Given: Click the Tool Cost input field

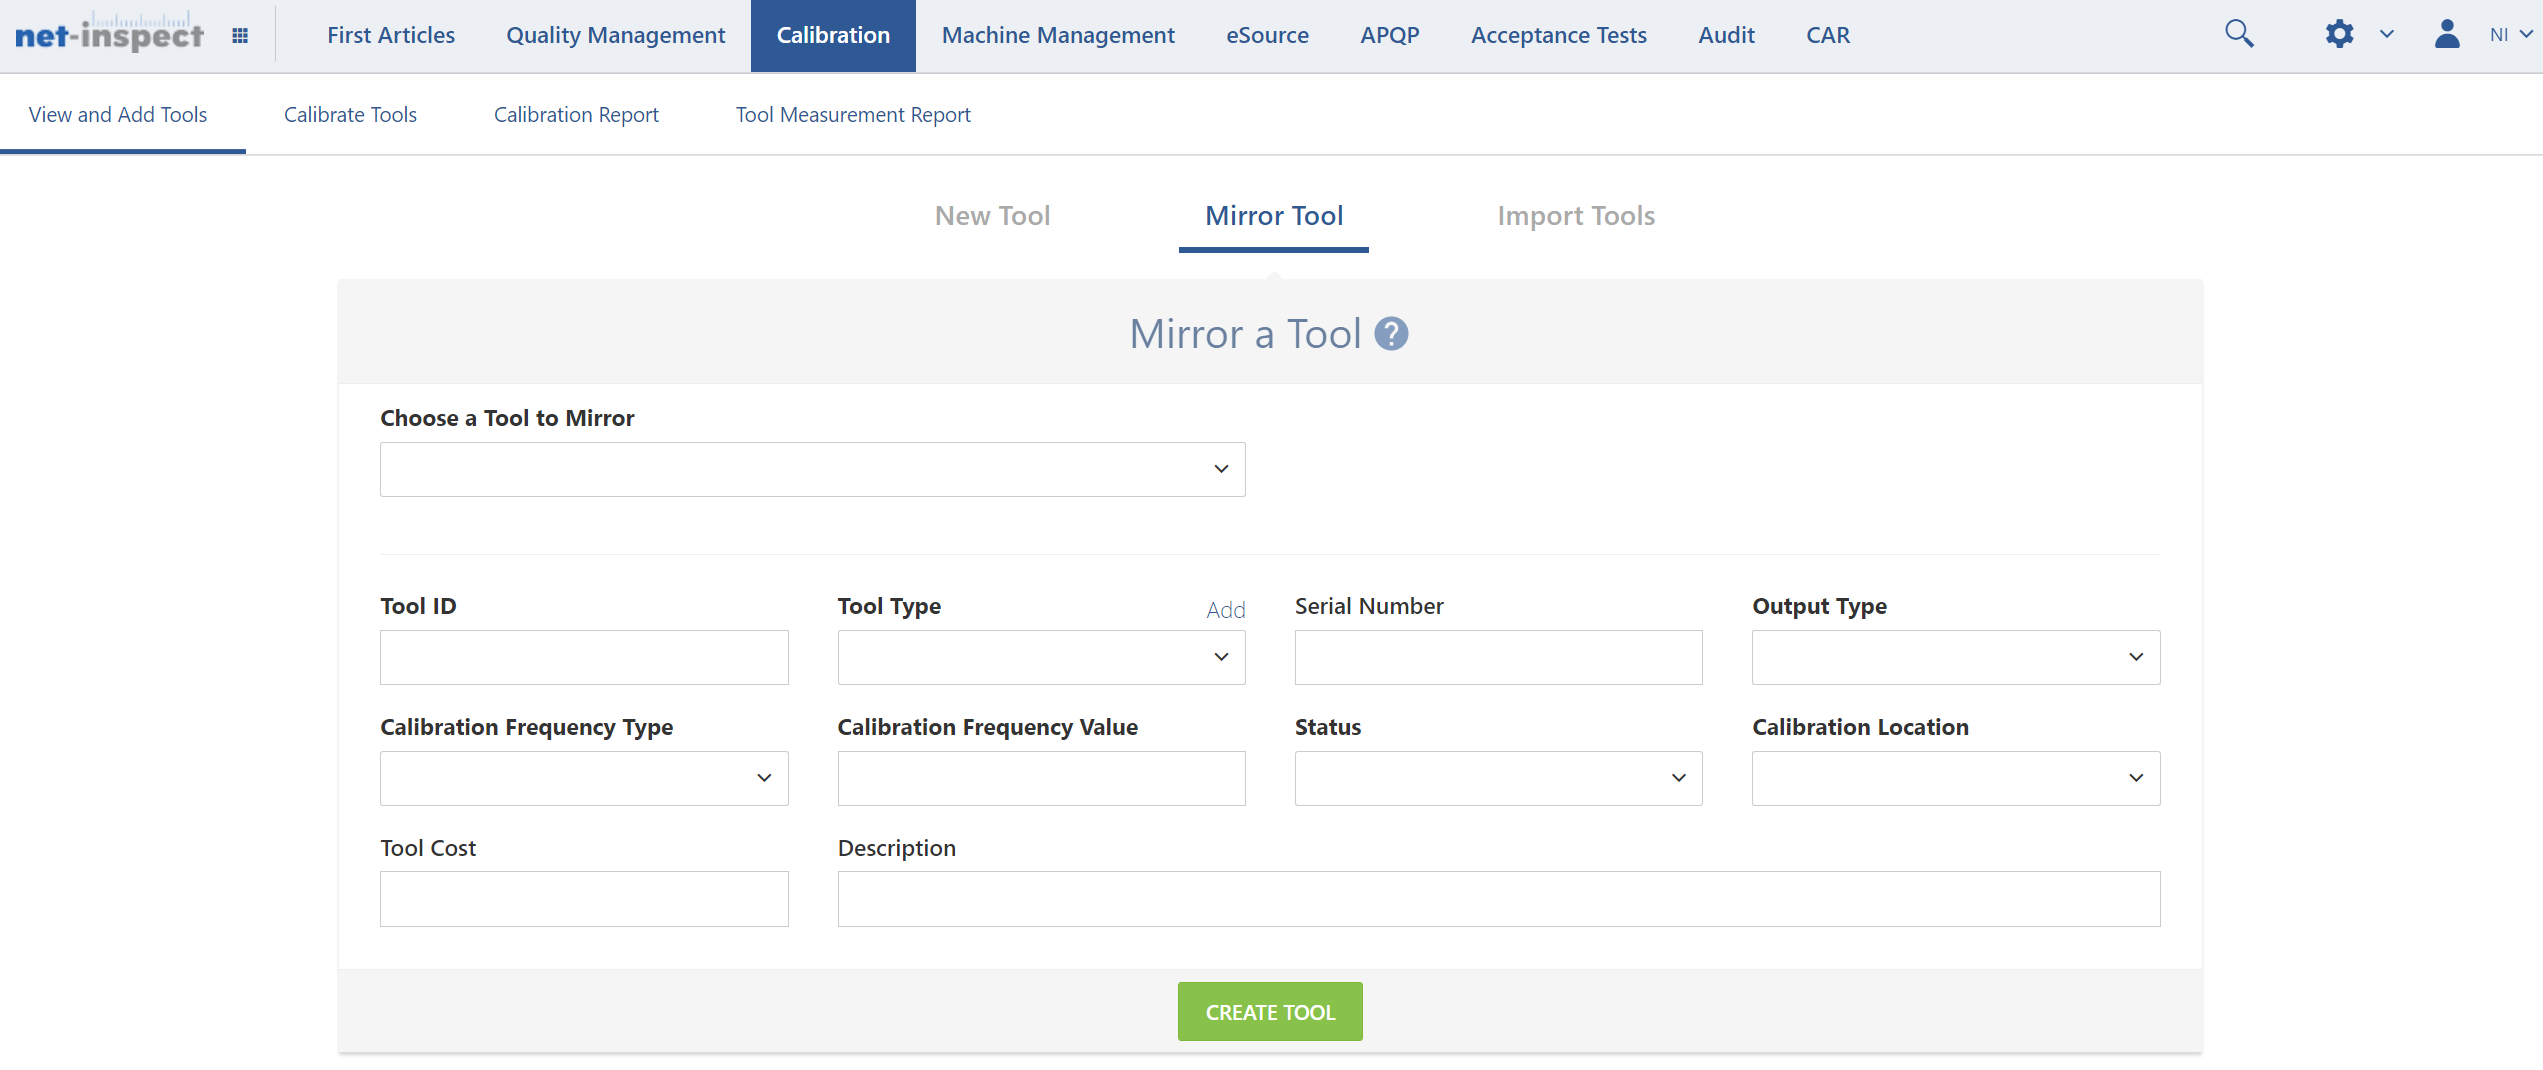Looking at the screenshot, I should [x=584, y=899].
